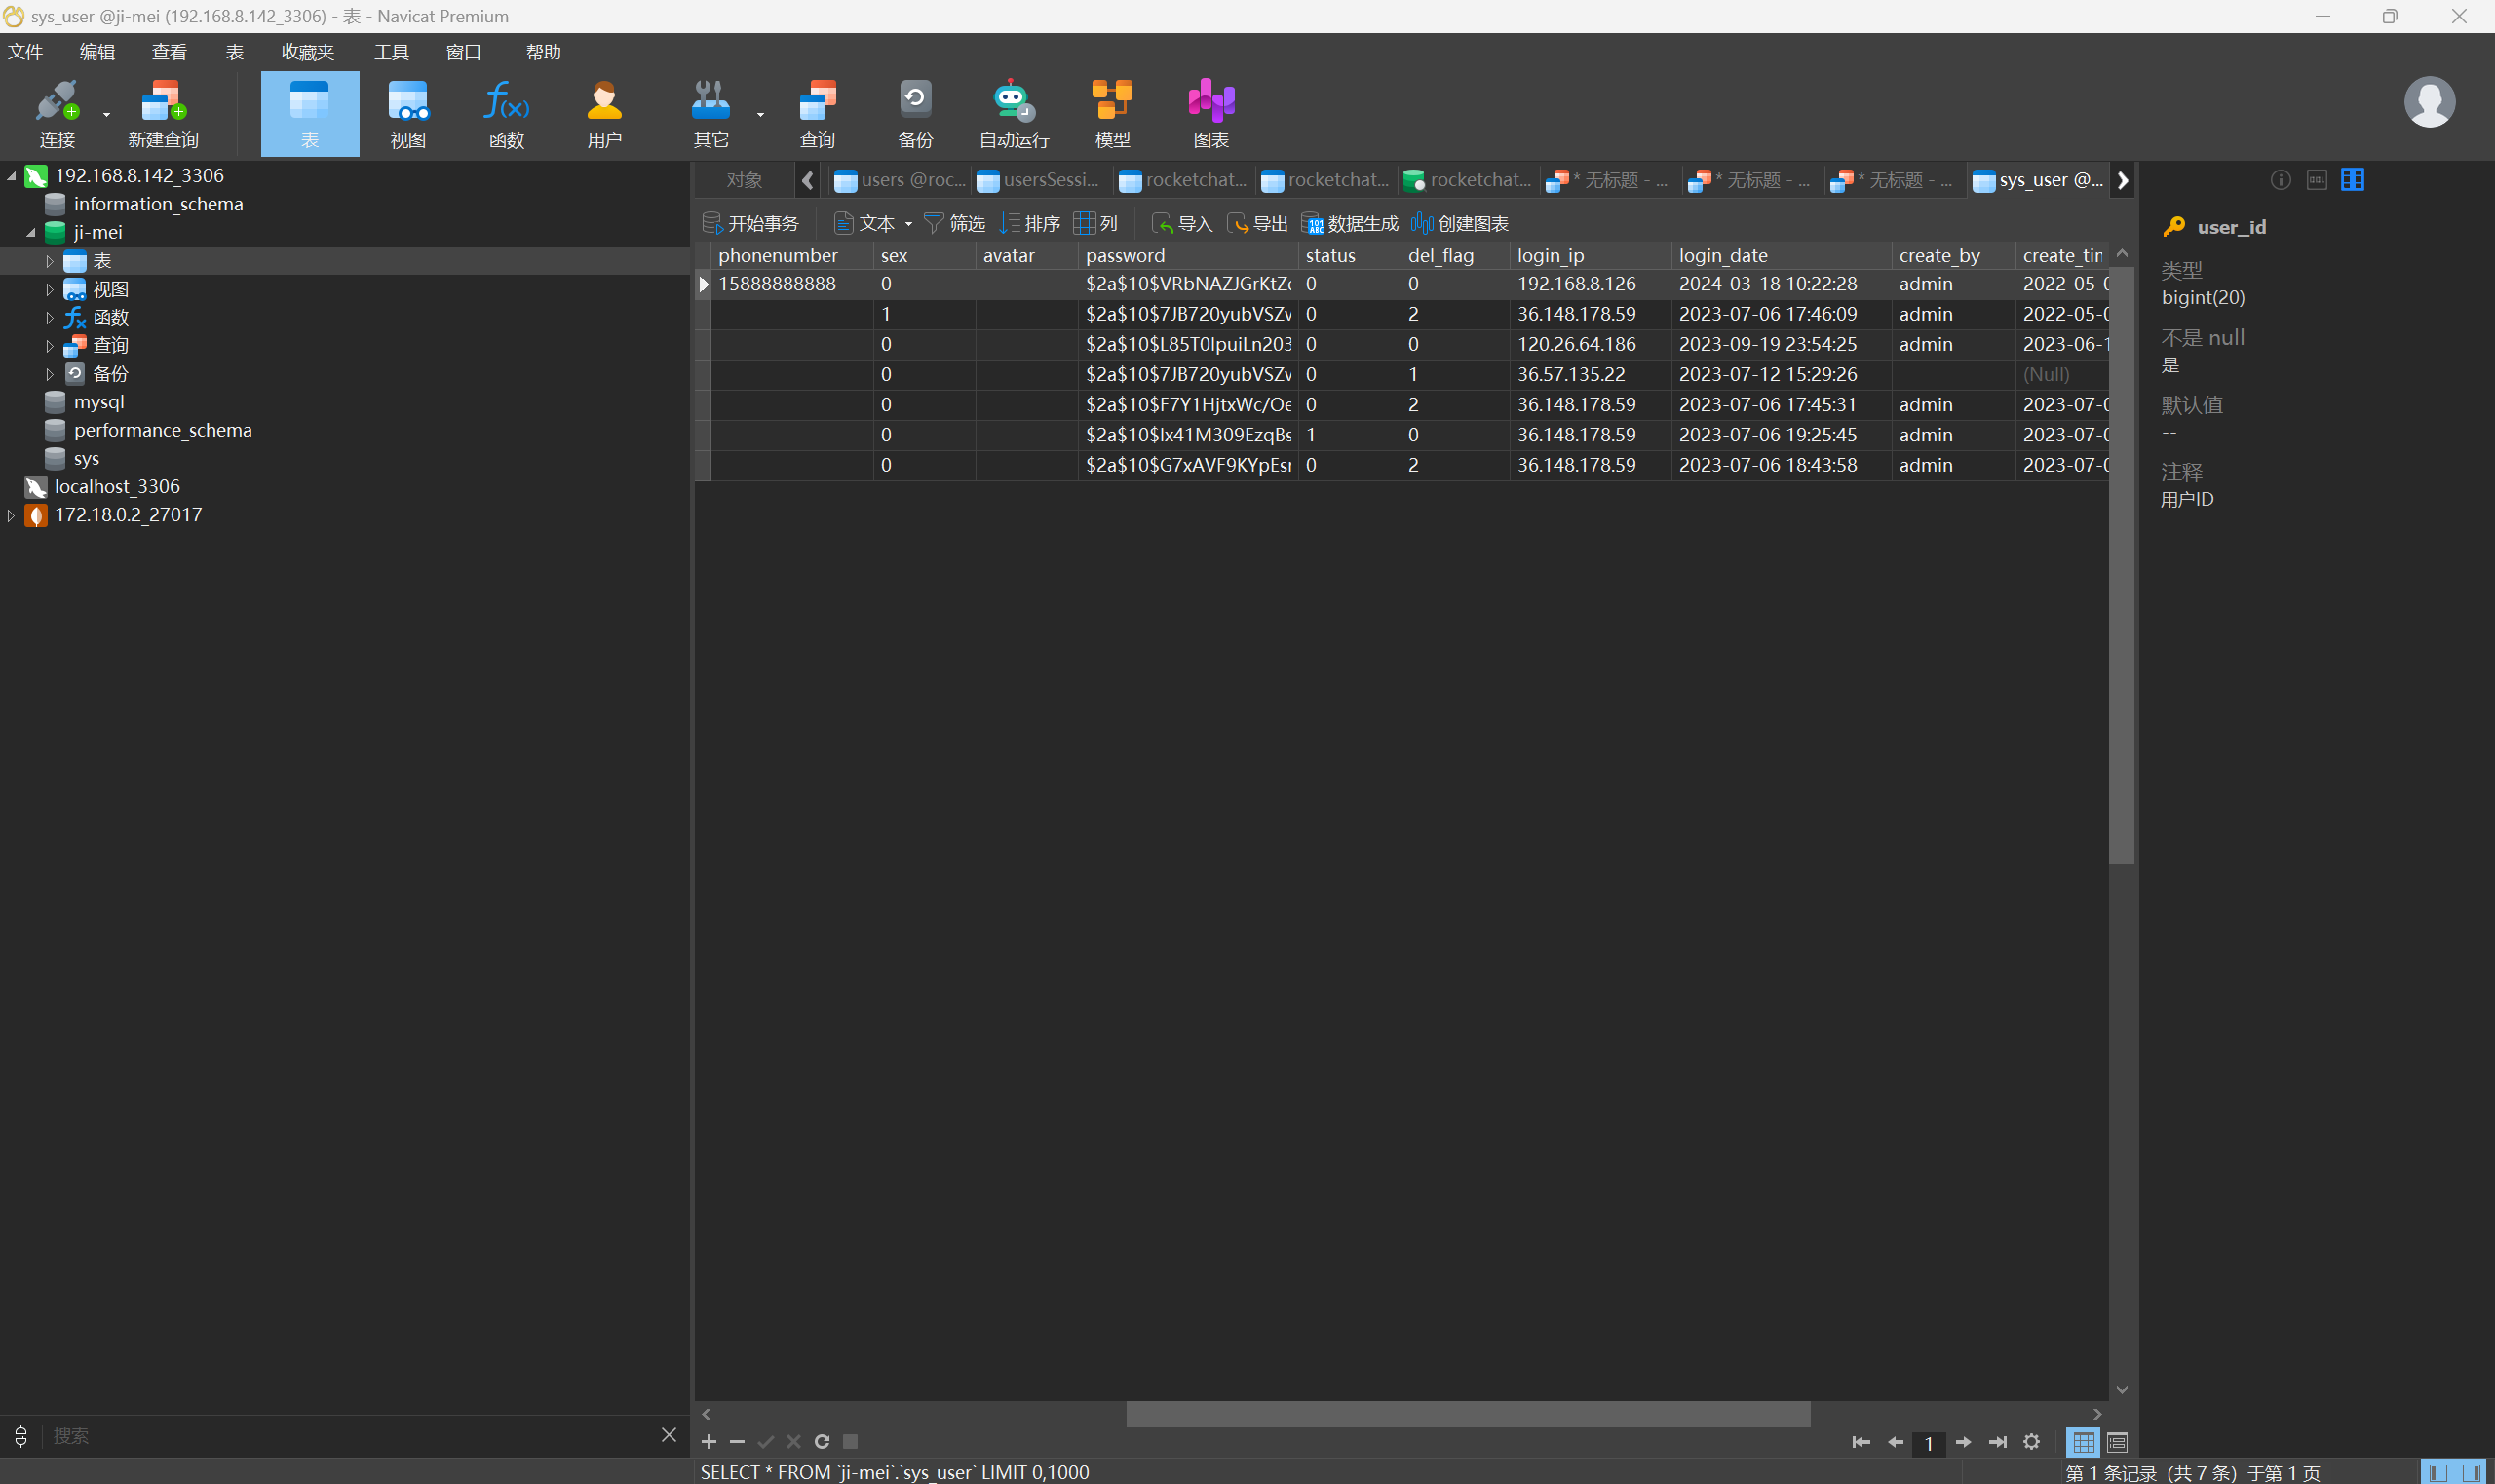2495x1484 pixels.
Task: Toggle the DDL view in the info panel
Action: point(2317,180)
